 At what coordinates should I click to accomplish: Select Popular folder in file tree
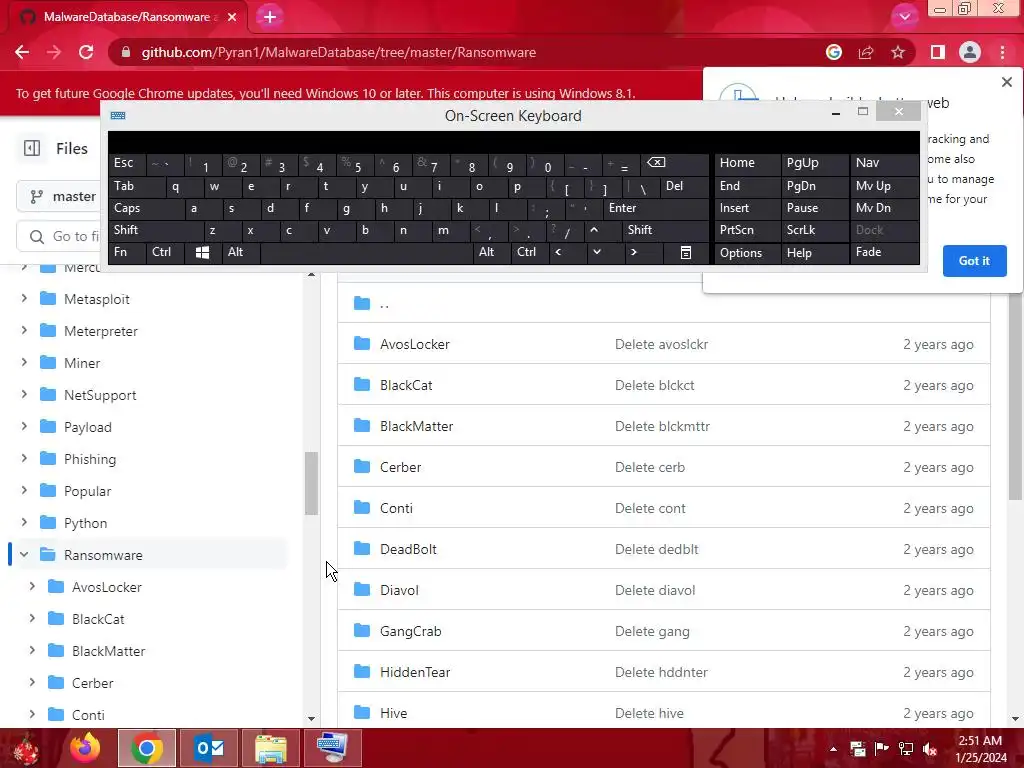coord(88,491)
